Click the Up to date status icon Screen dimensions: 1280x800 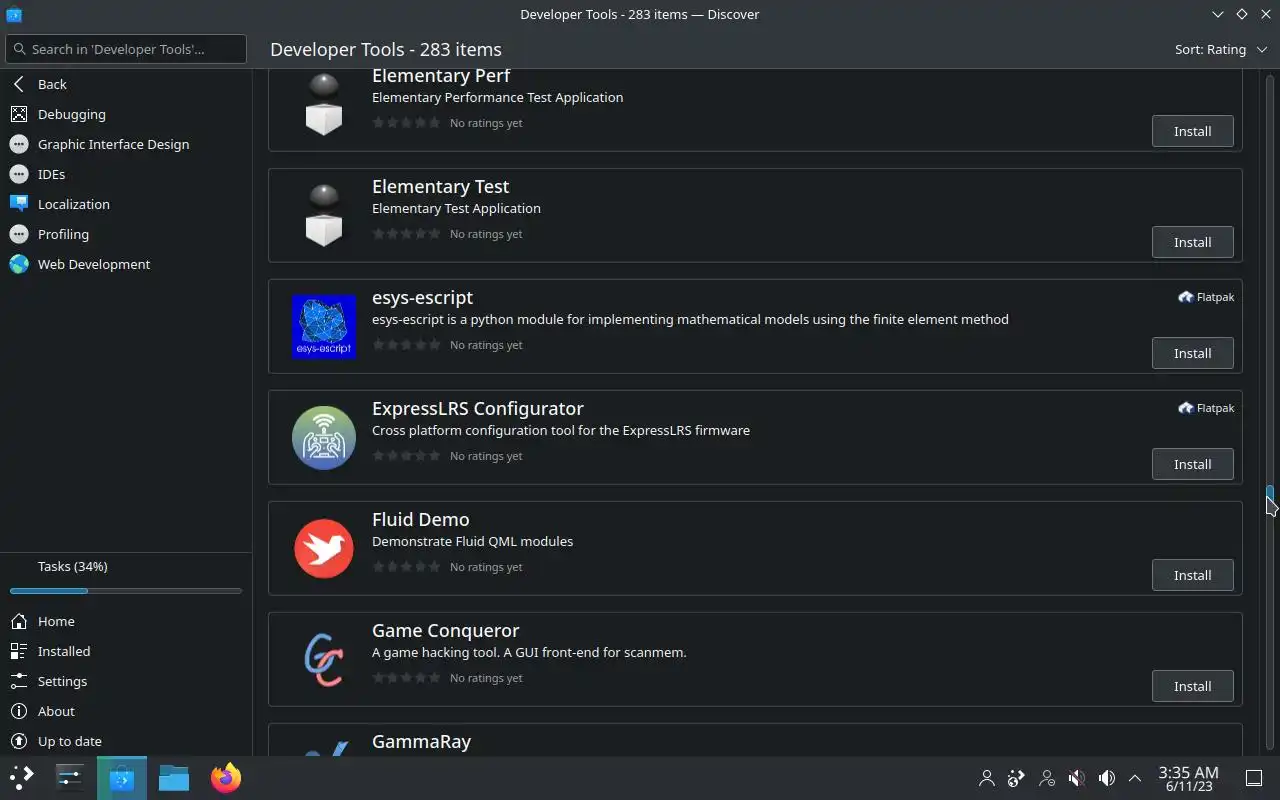[x=19, y=741]
